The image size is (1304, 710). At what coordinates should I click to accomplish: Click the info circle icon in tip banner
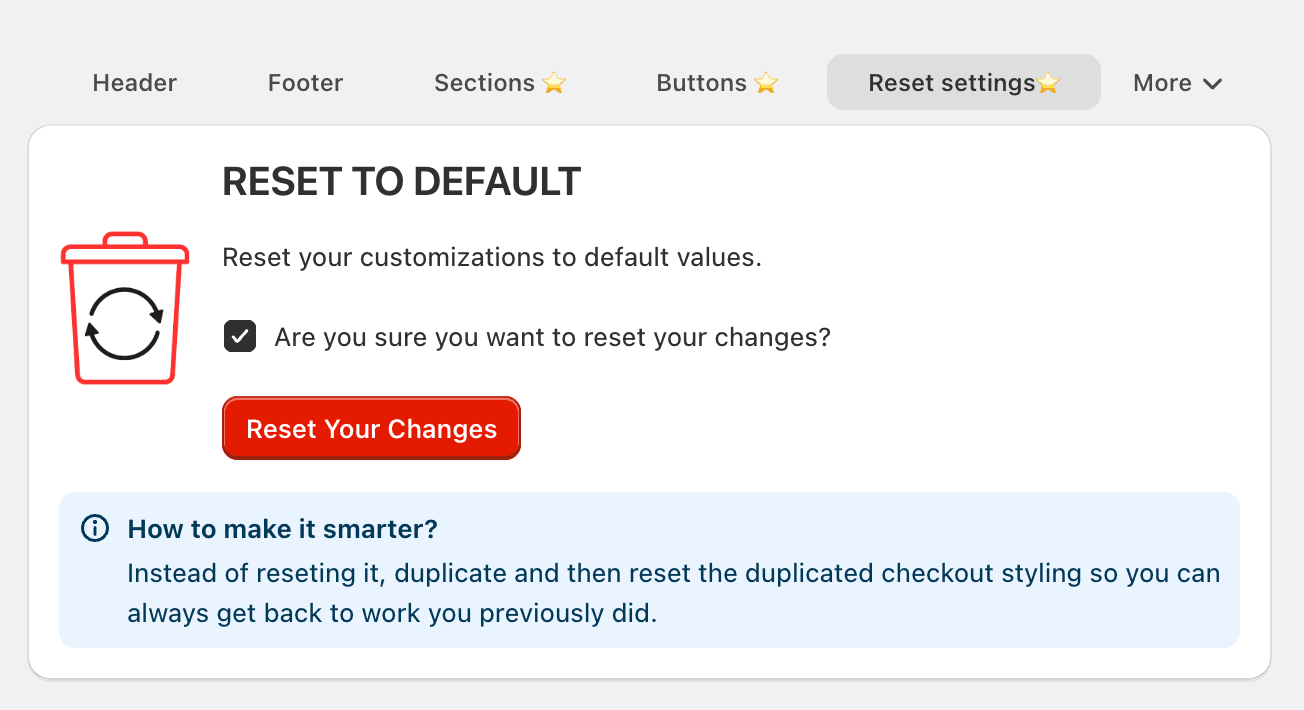94,529
